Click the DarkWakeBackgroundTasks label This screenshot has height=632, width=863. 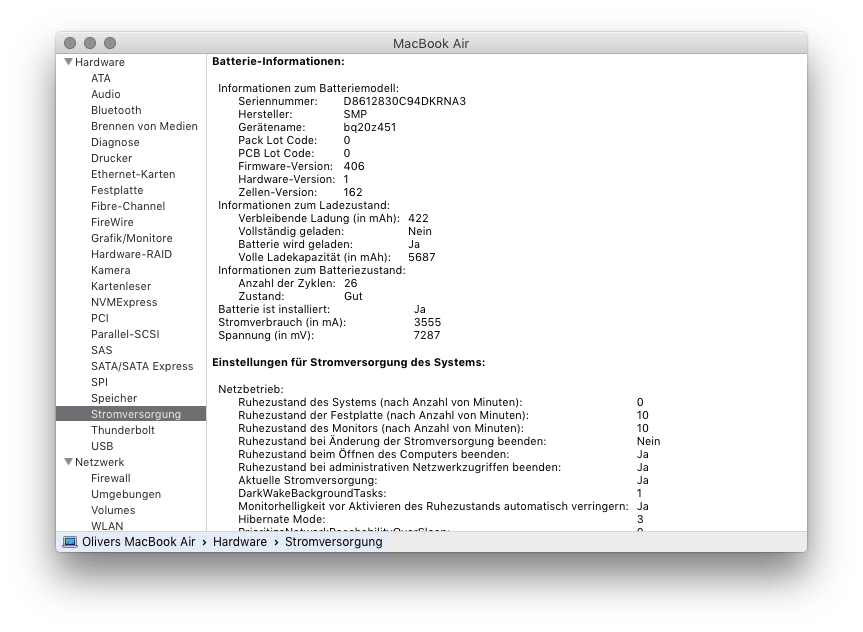[312, 493]
